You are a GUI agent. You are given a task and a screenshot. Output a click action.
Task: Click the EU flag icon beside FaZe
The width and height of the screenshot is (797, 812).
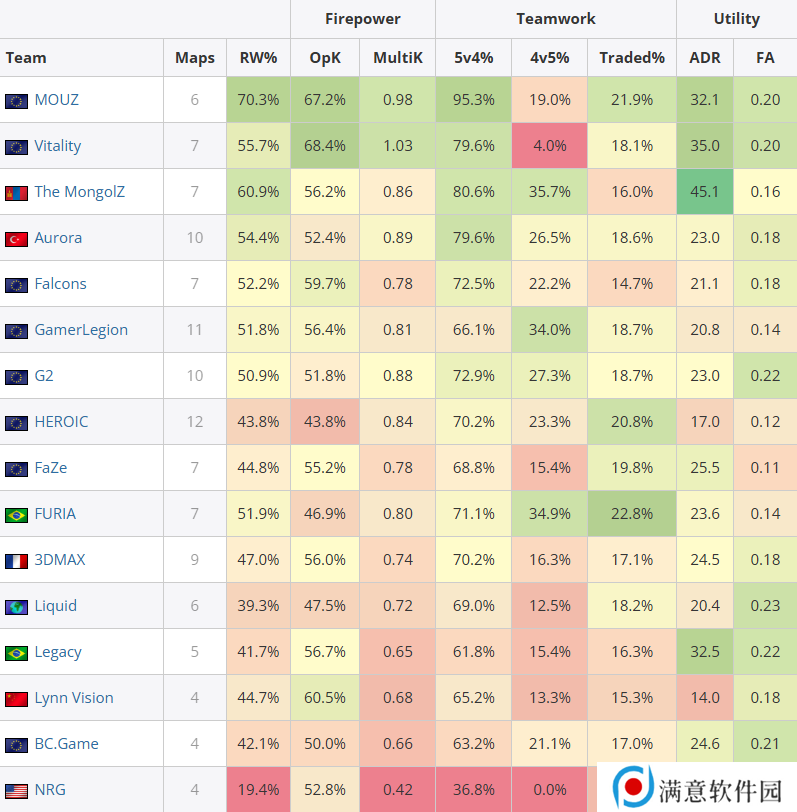[16, 470]
